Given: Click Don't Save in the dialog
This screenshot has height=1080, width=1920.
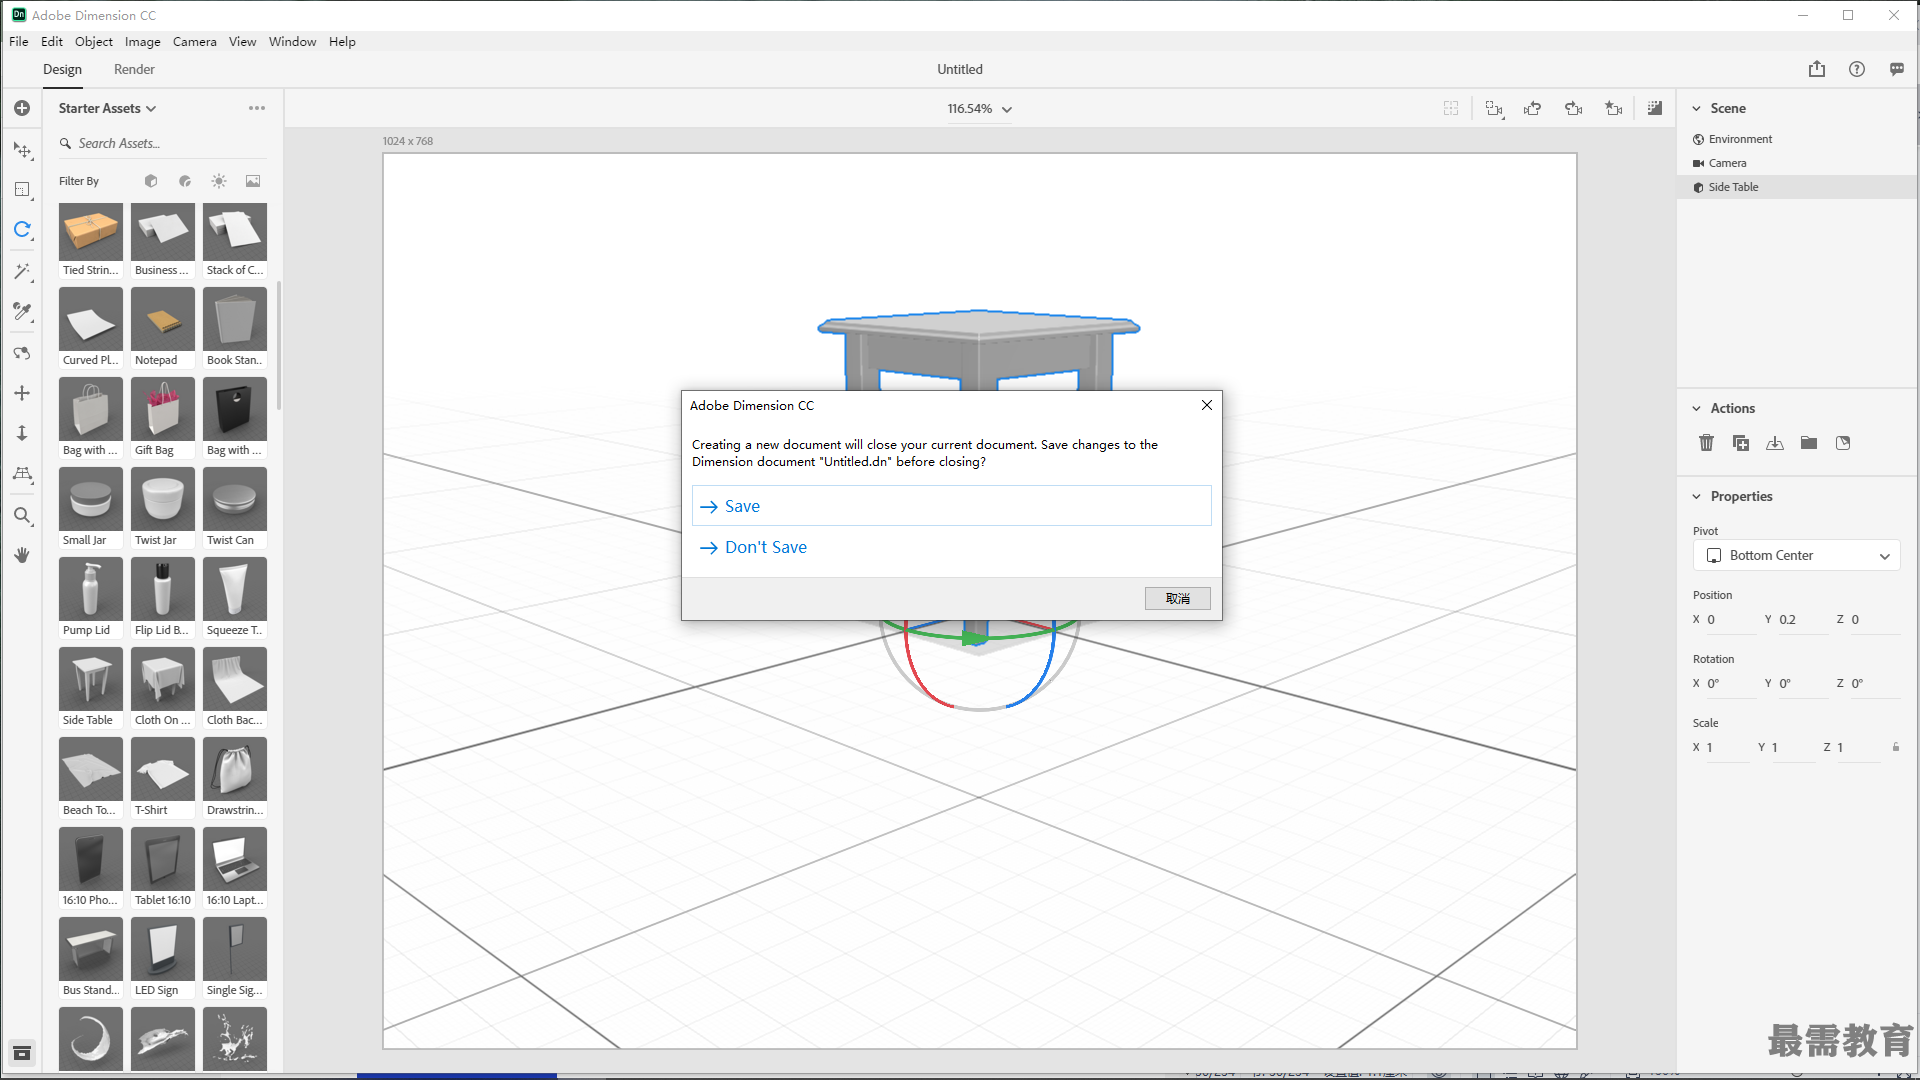Looking at the screenshot, I should point(951,547).
